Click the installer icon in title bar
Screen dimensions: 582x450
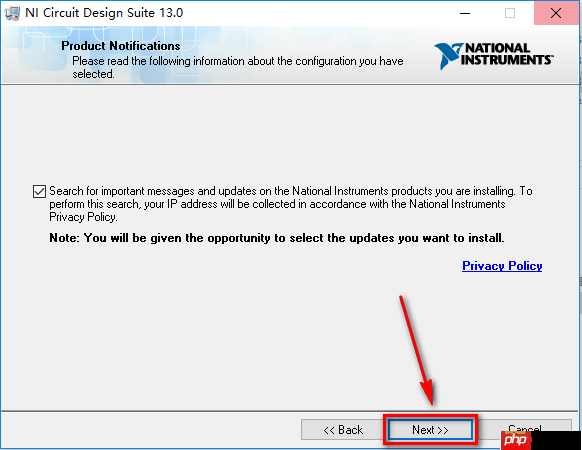(x=12, y=13)
